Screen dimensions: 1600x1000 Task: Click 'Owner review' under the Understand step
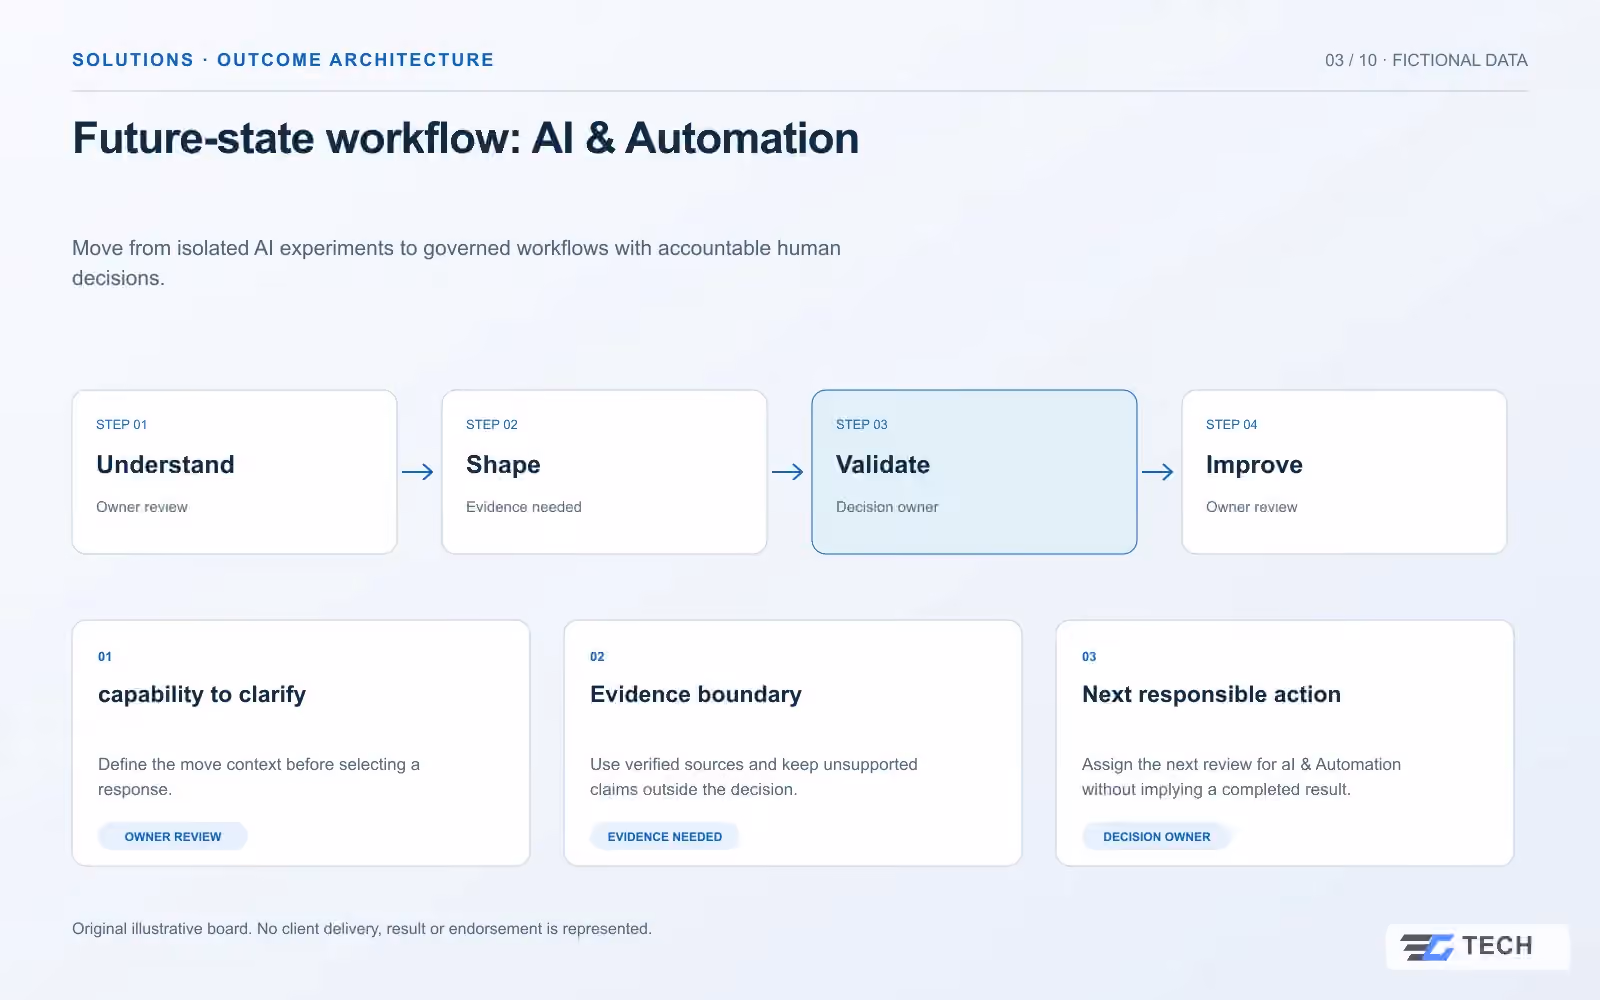pos(142,507)
